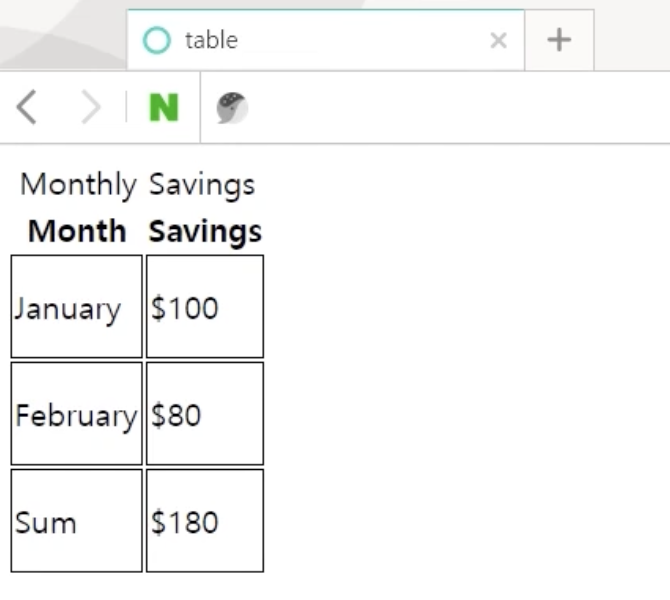670x600 pixels.
Task: Click the "February" cell
Action: [76, 413]
